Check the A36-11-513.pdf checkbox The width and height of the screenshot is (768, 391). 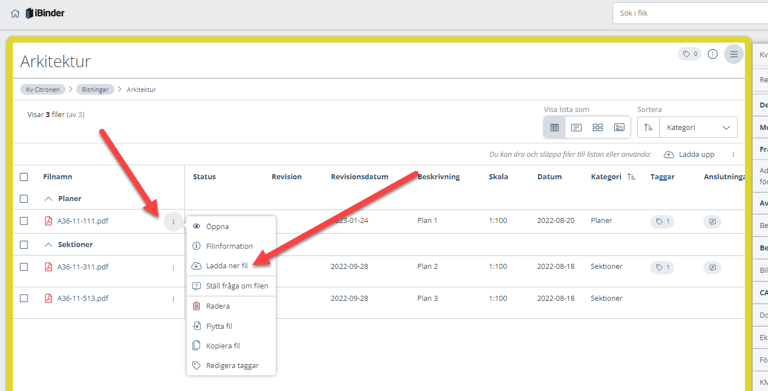(24, 298)
